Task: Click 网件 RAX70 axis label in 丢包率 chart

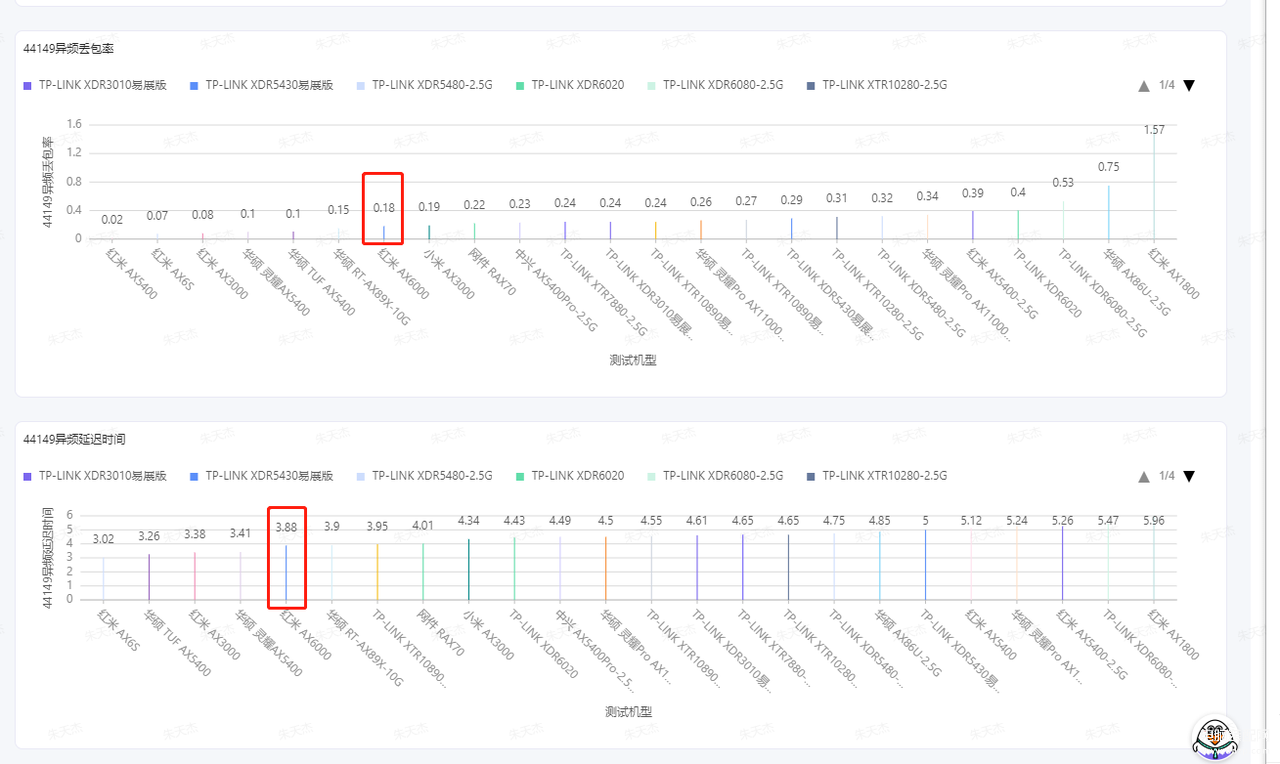Action: point(492,273)
